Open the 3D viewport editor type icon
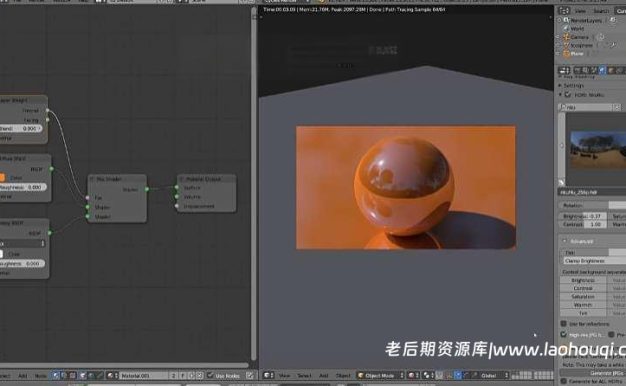The width and height of the screenshot is (626, 386). click(268, 375)
